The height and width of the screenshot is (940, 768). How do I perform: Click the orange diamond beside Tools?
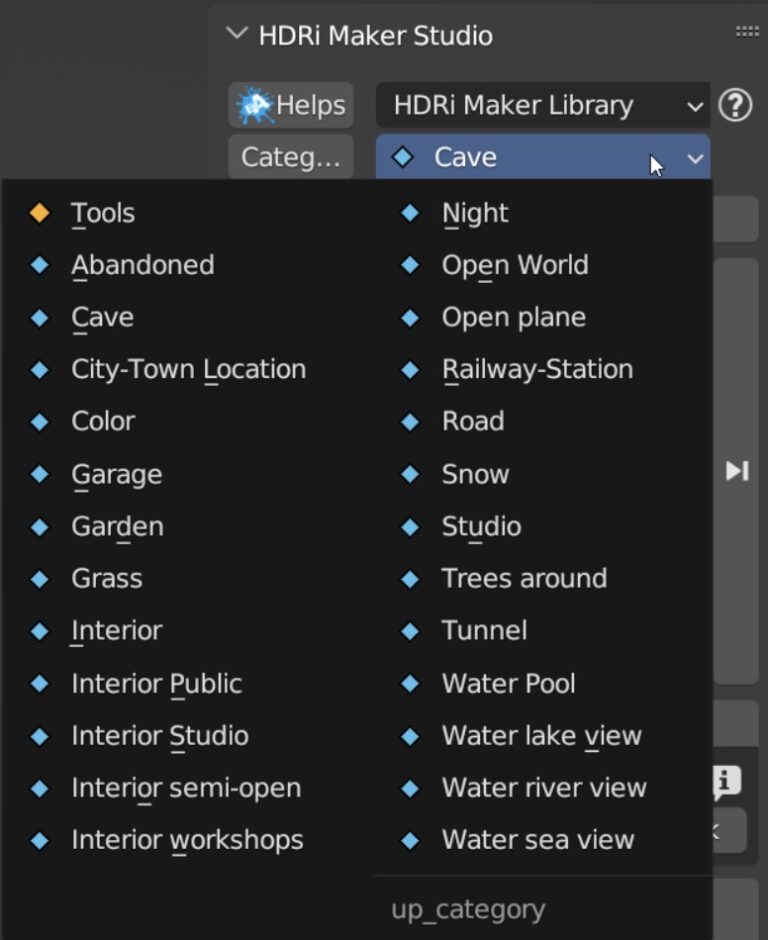(41, 212)
